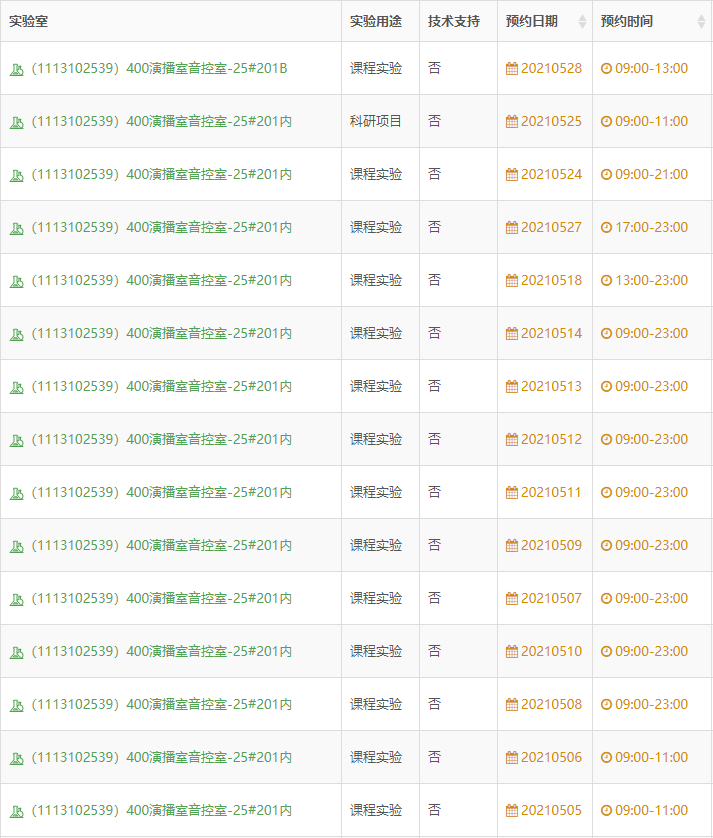Click lab icon in the 20210525 row

(x=17, y=123)
